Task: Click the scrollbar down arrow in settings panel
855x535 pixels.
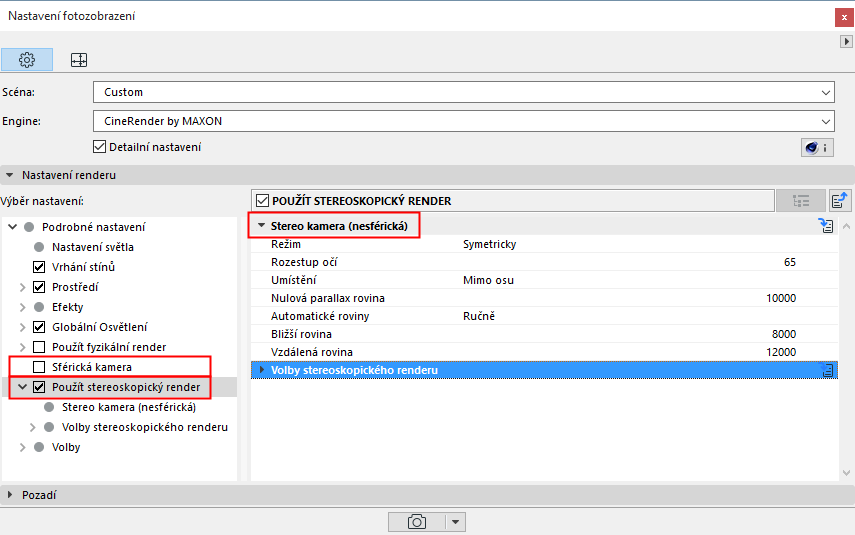Action: click(846, 473)
